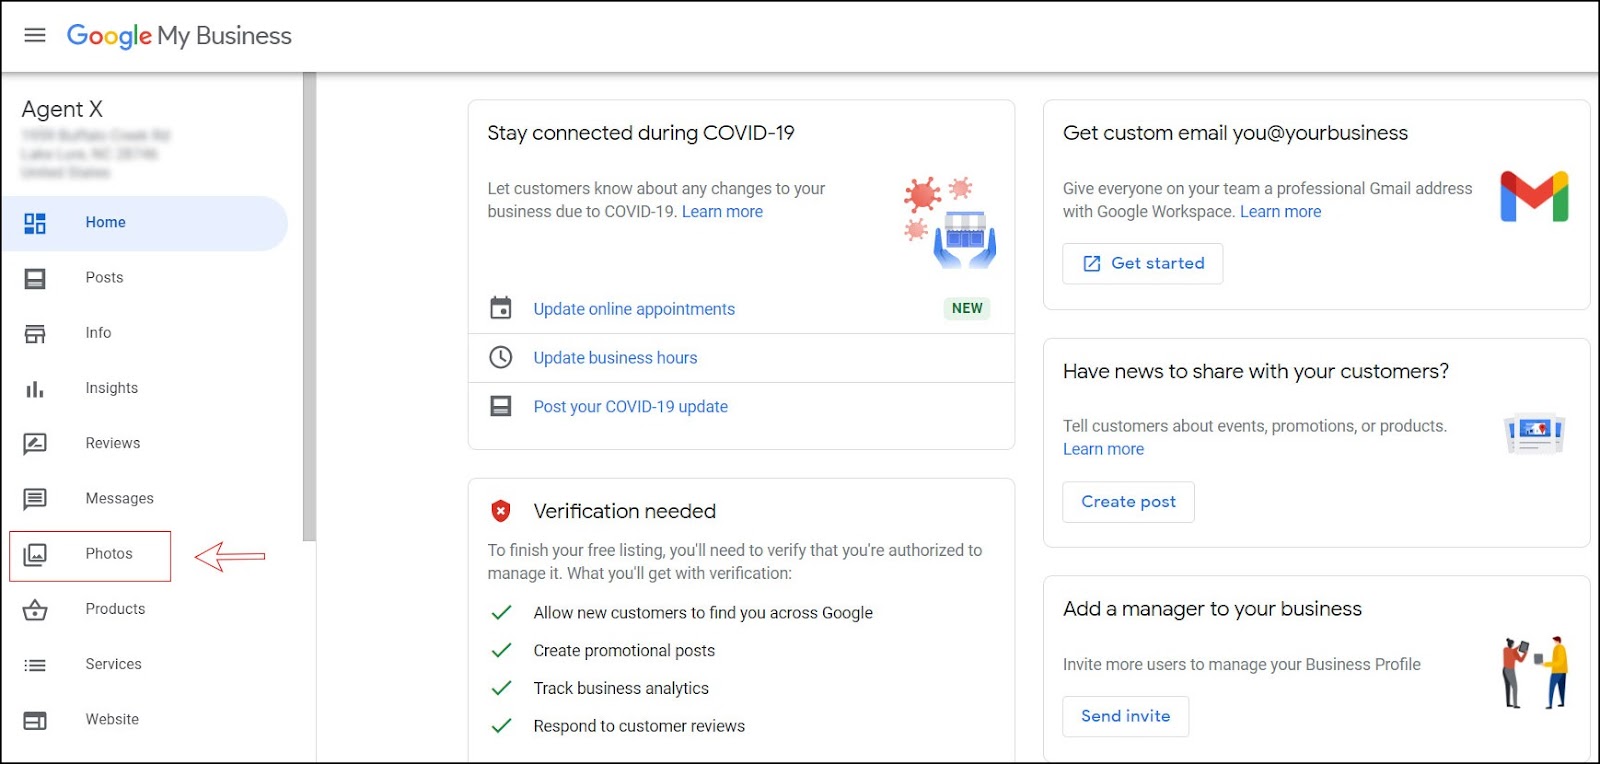This screenshot has width=1600, height=764.
Task: Click the Get started button
Action: pos(1142,264)
